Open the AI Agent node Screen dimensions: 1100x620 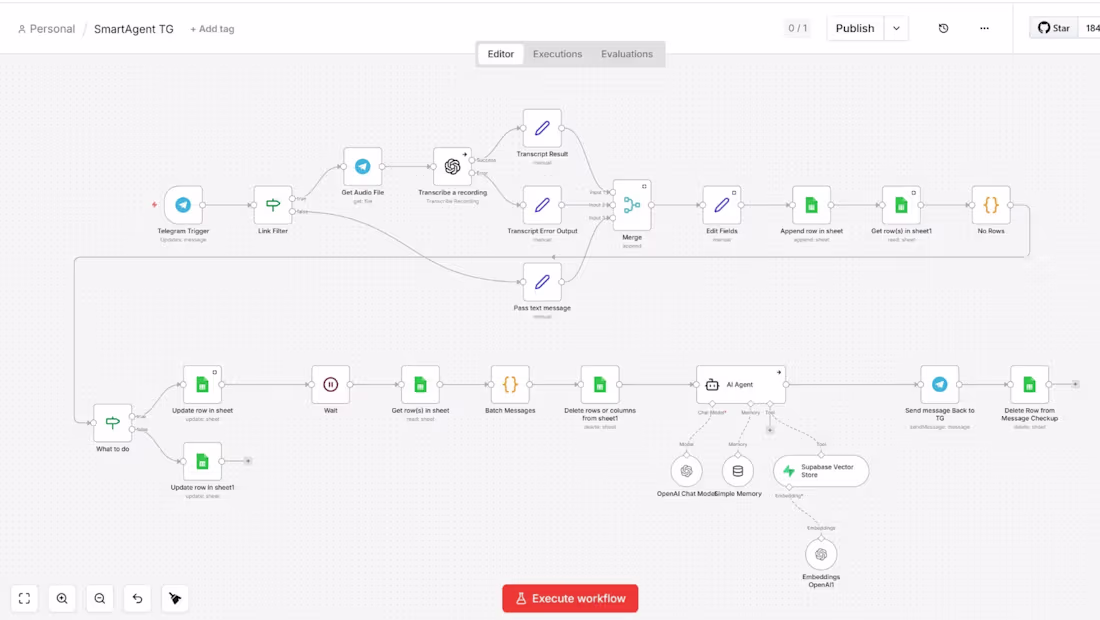click(x=741, y=384)
